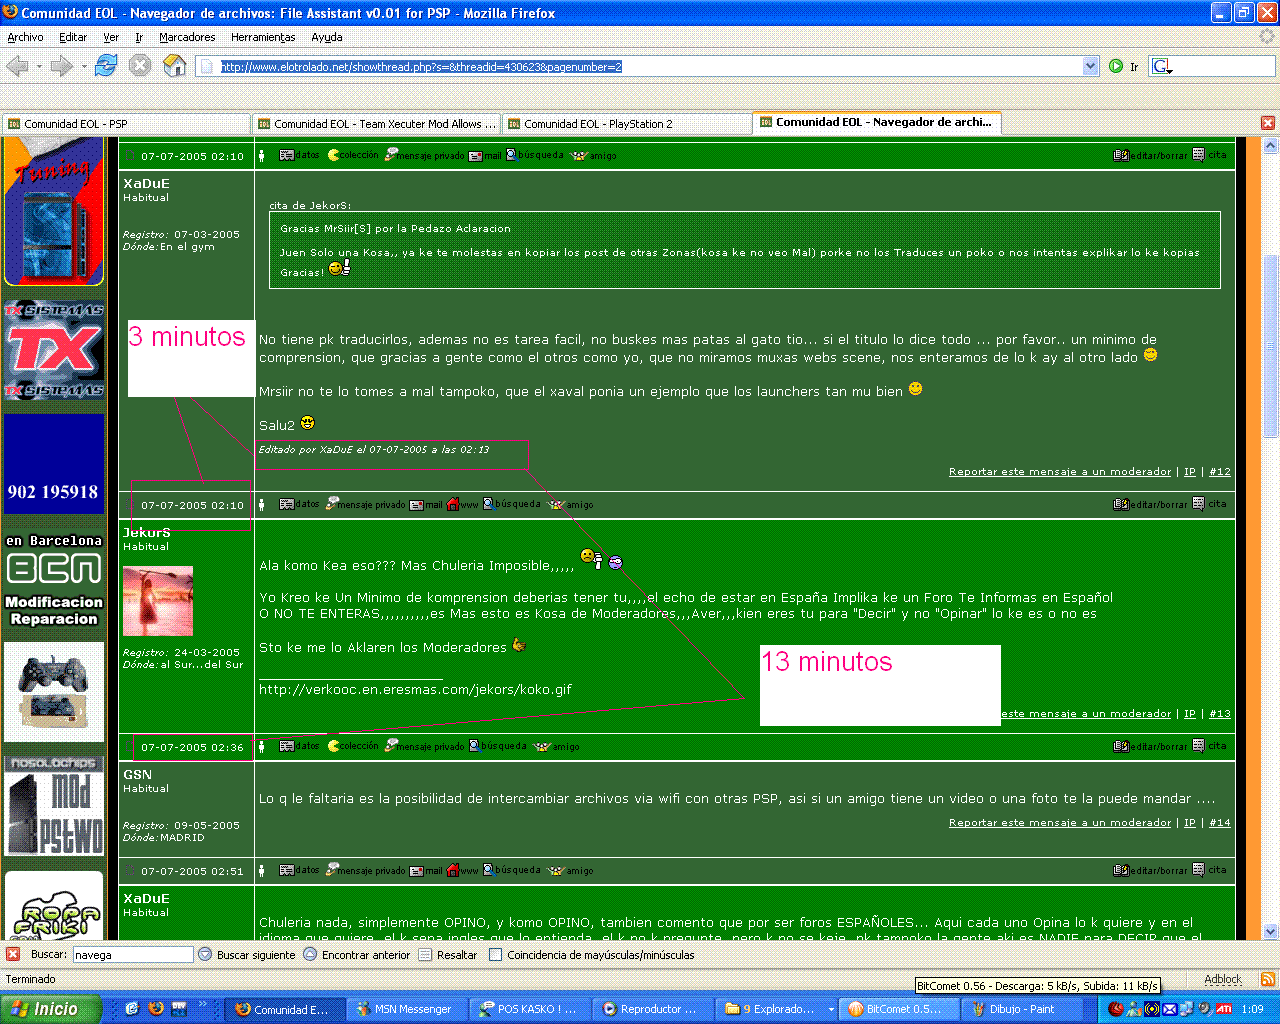Switch to Comunidad EOL - PSP tab
This screenshot has width=1280, height=1024.
point(125,124)
